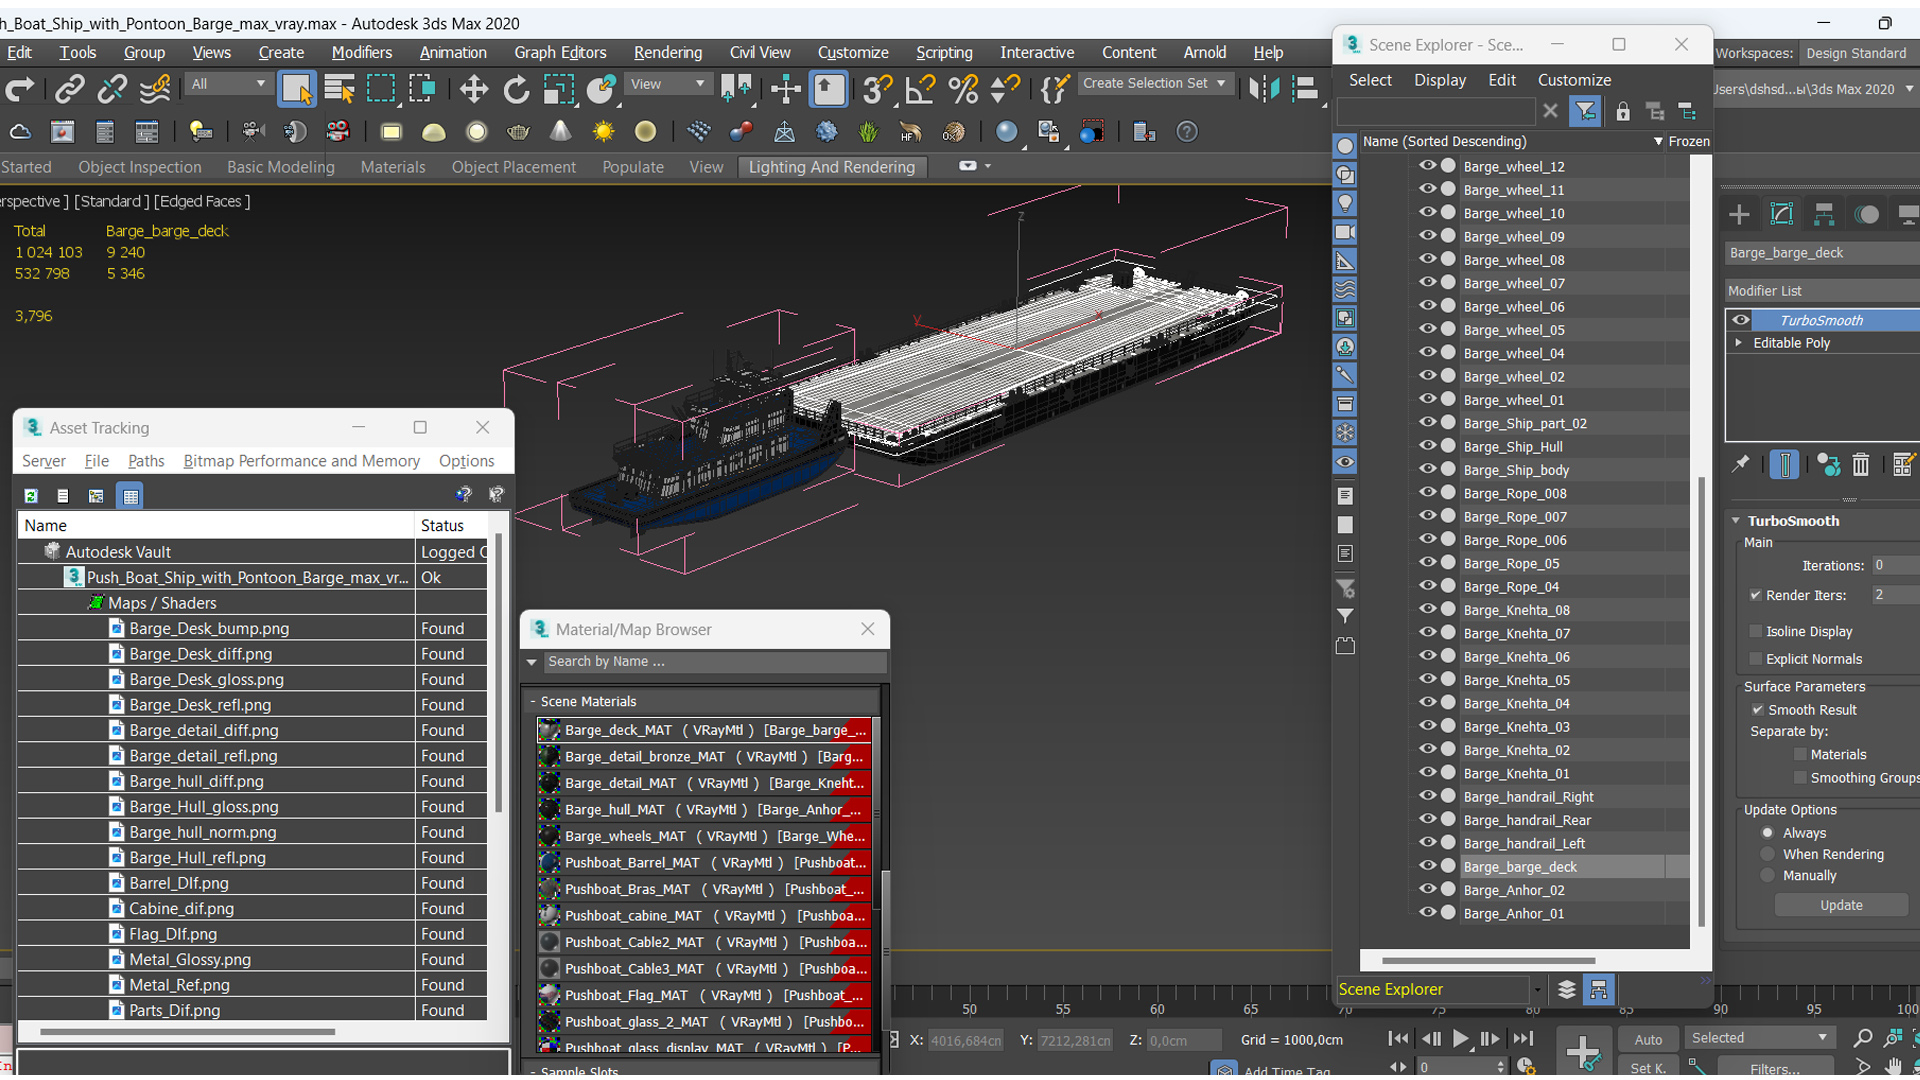Click Display Lights bulb icon in Scene Explorer

(x=1345, y=203)
